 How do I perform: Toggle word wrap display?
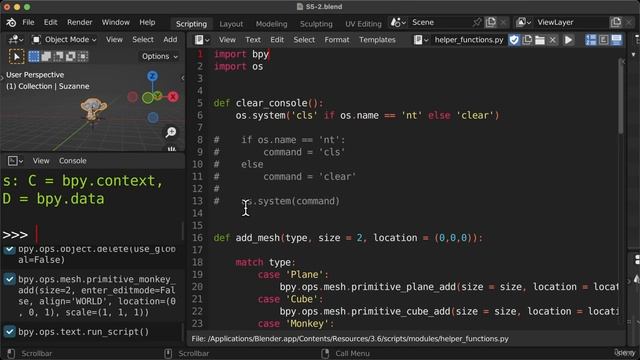(x=603, y=40)
